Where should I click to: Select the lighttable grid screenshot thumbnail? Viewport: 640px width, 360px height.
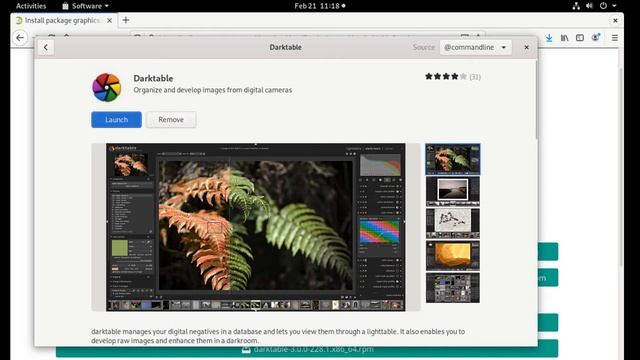[x=453, y=288]
